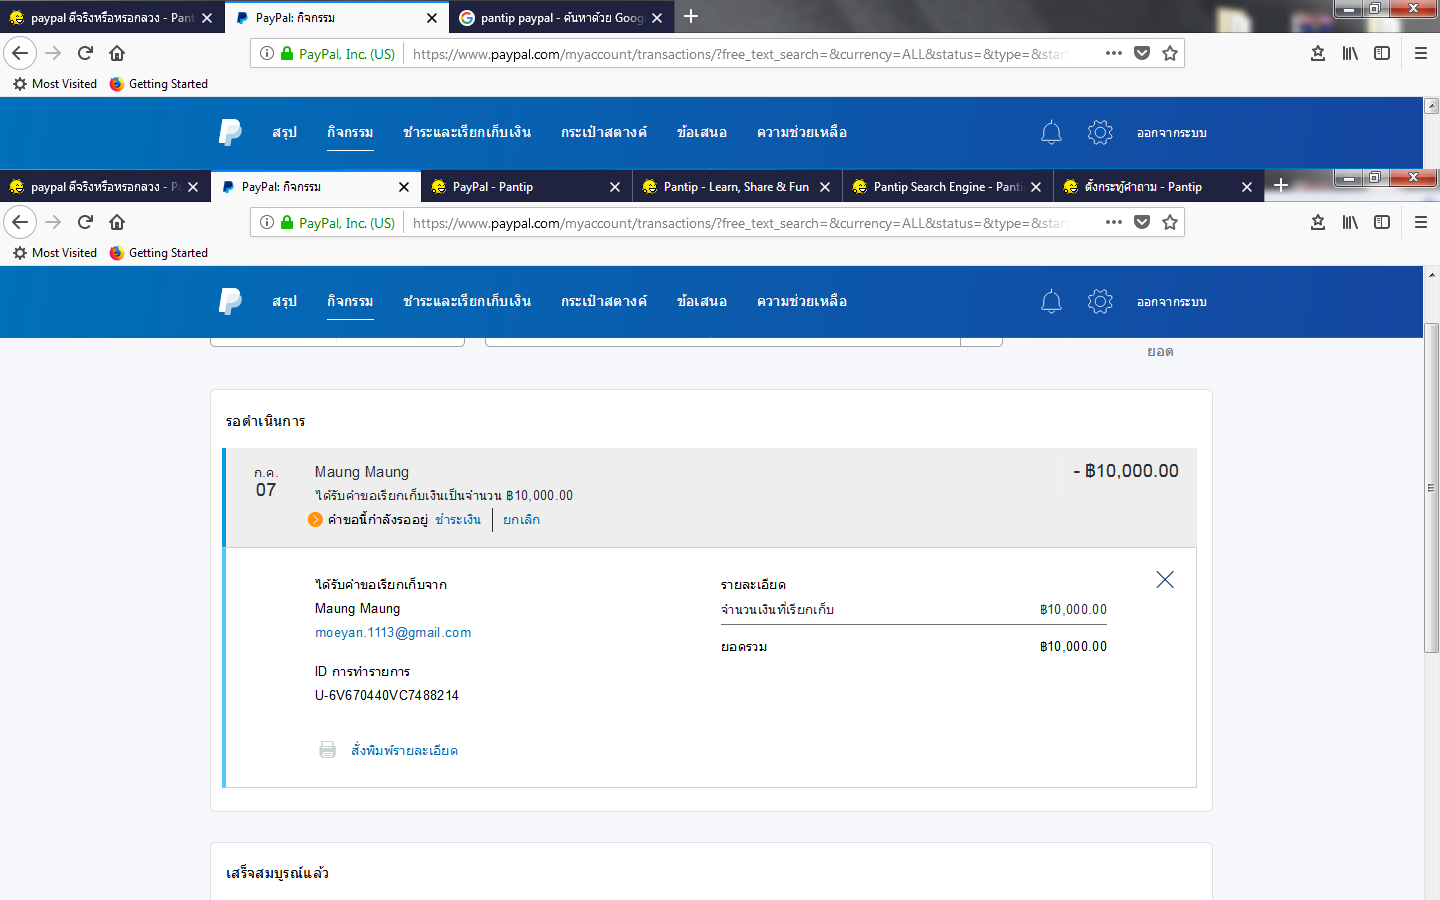
Task: Open 'Most Visited' bookmark in front window
Action: click(55, 253)
